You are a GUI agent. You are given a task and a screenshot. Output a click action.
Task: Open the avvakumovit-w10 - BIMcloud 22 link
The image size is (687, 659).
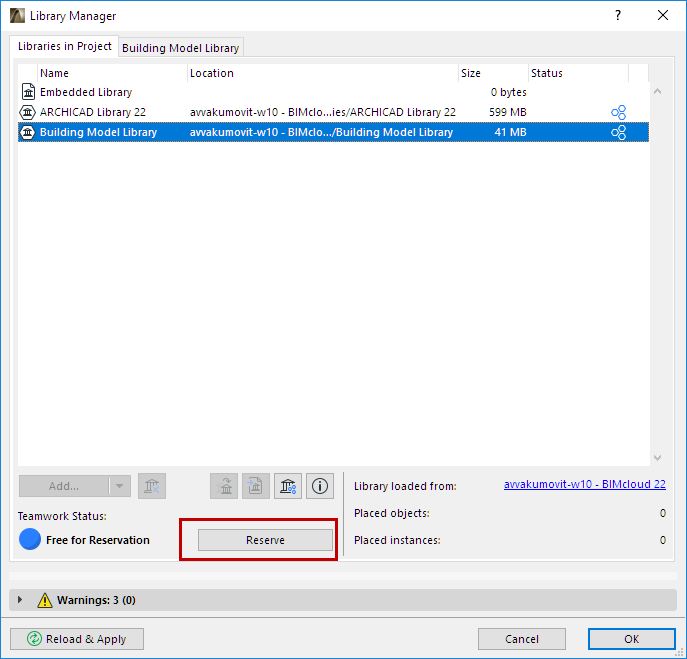coord(584,484)
